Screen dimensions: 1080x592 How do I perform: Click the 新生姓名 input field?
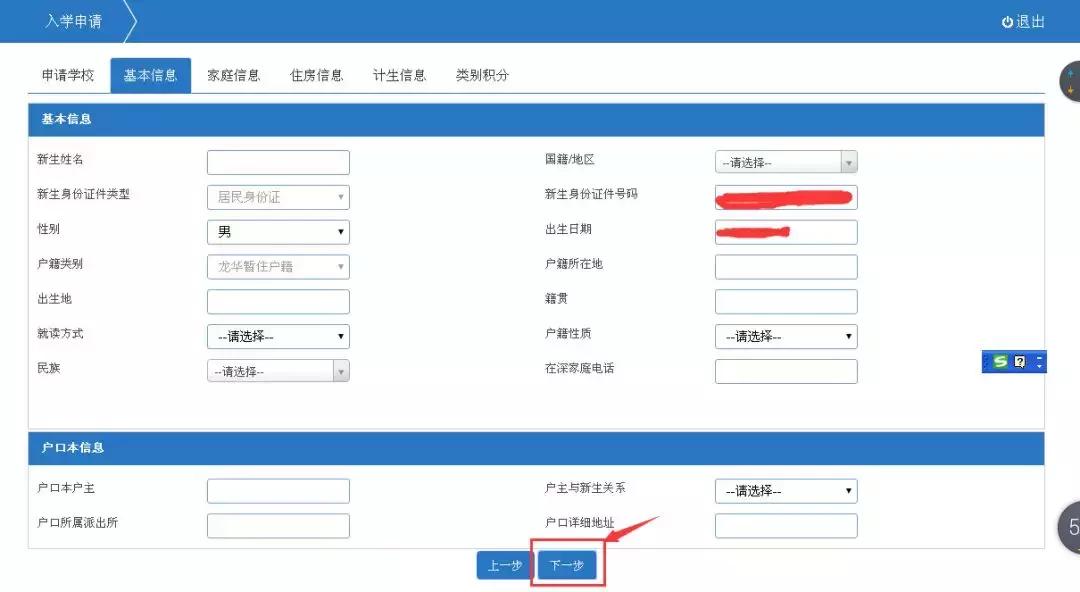(277, 161)
